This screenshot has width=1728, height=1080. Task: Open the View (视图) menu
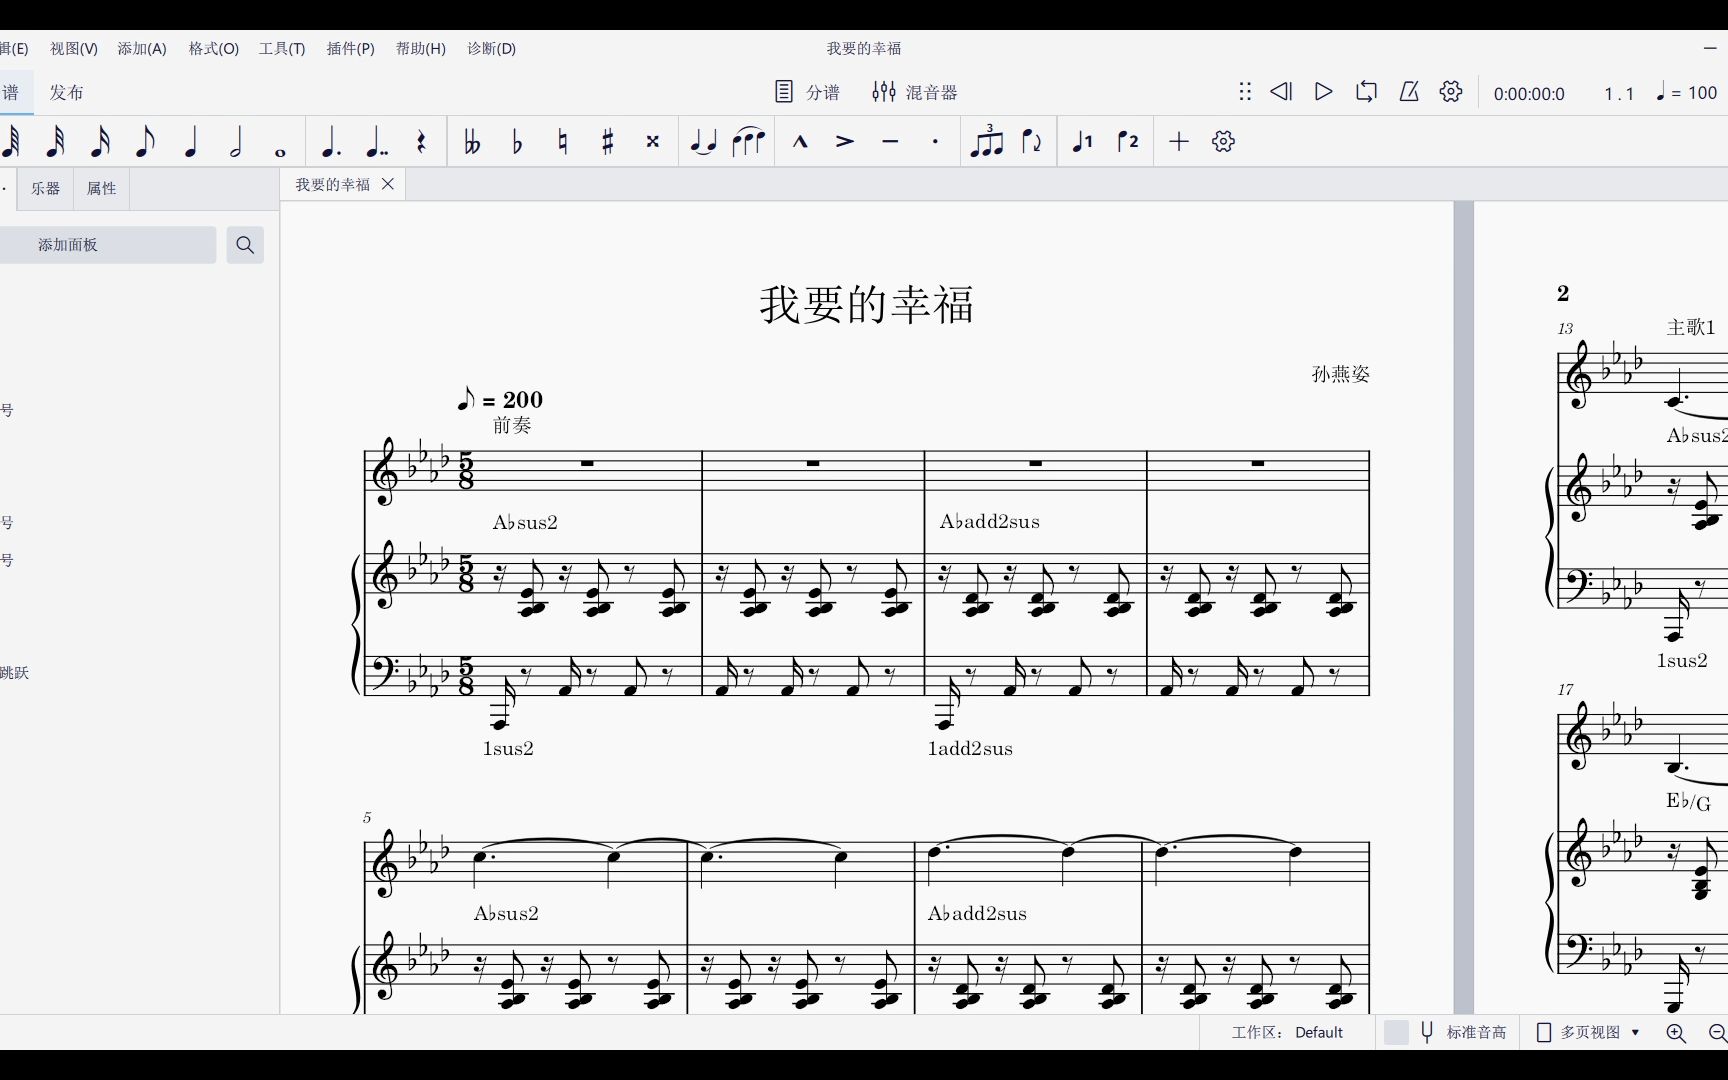pos(74,48)
